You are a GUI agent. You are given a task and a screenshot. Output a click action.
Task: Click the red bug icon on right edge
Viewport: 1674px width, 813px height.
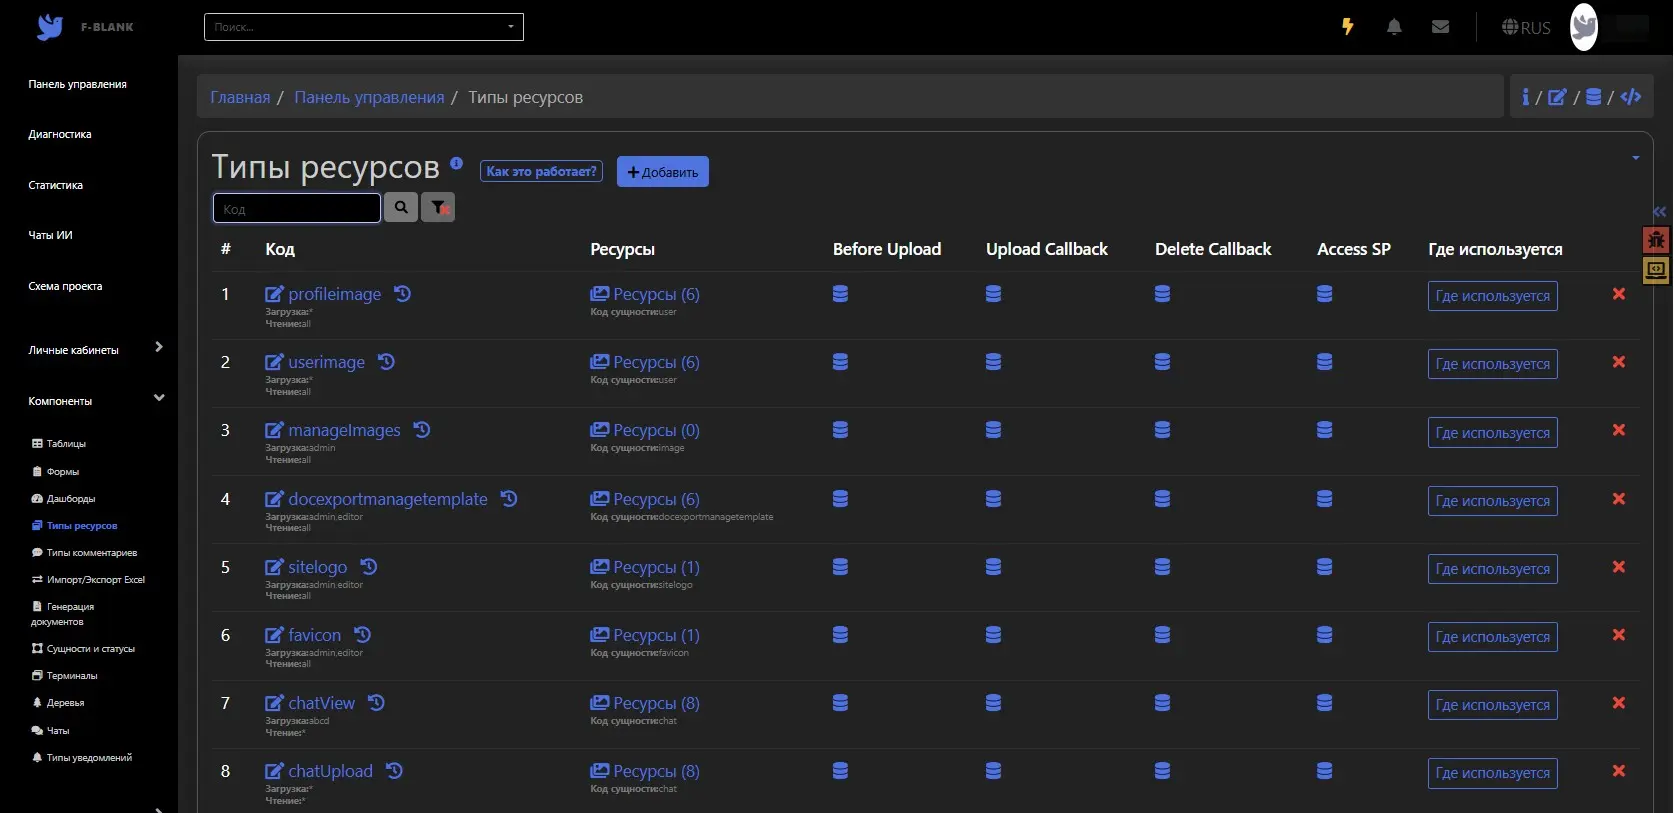pyautogui.click(x=1656, y=240)
